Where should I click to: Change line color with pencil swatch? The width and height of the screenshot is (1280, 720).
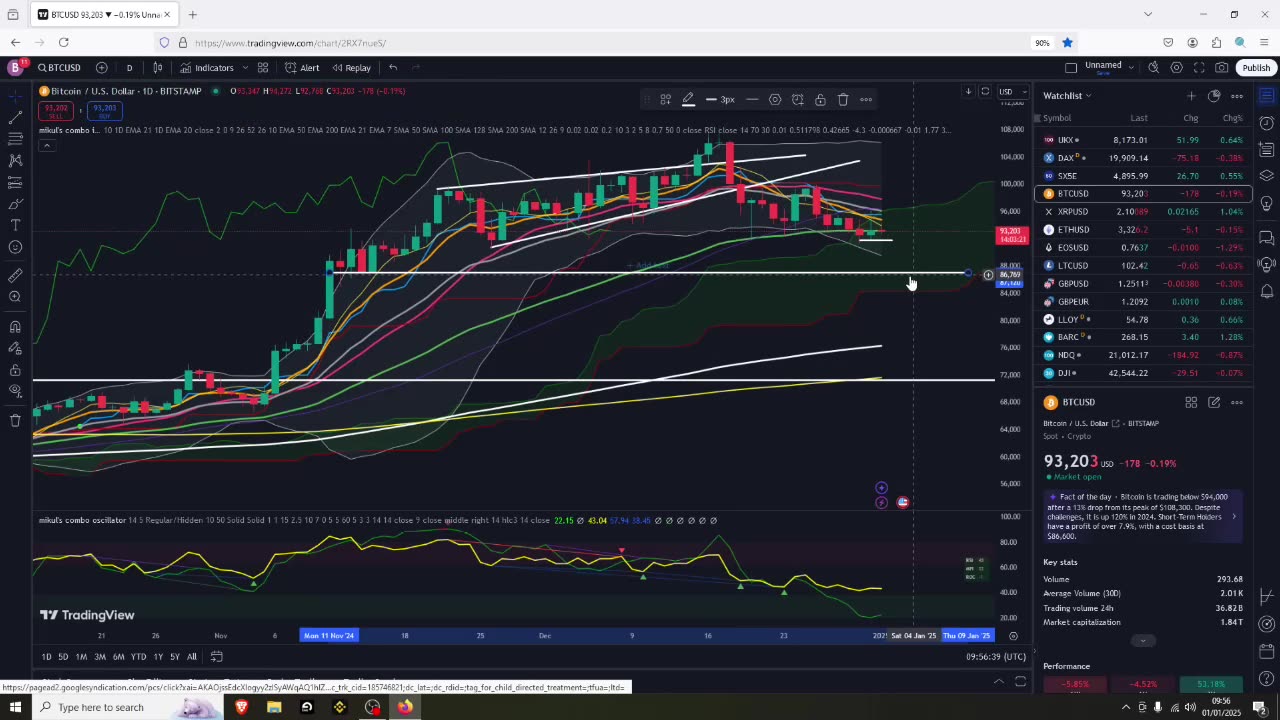point(688,99)
